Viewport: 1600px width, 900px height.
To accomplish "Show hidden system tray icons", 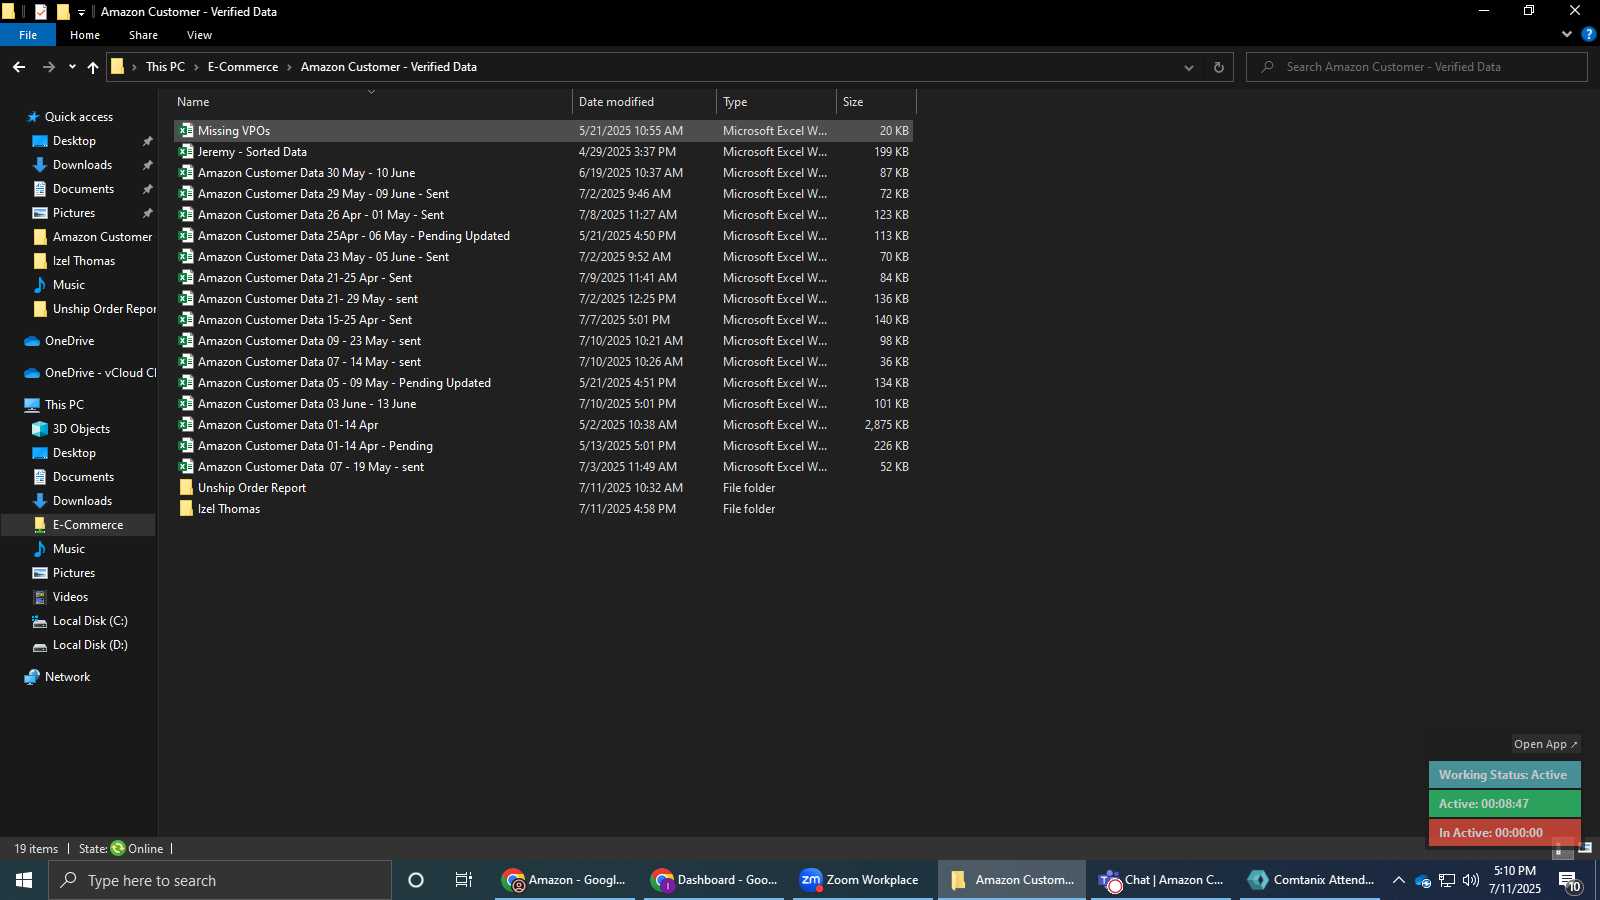I will (x=1398, y=880).
